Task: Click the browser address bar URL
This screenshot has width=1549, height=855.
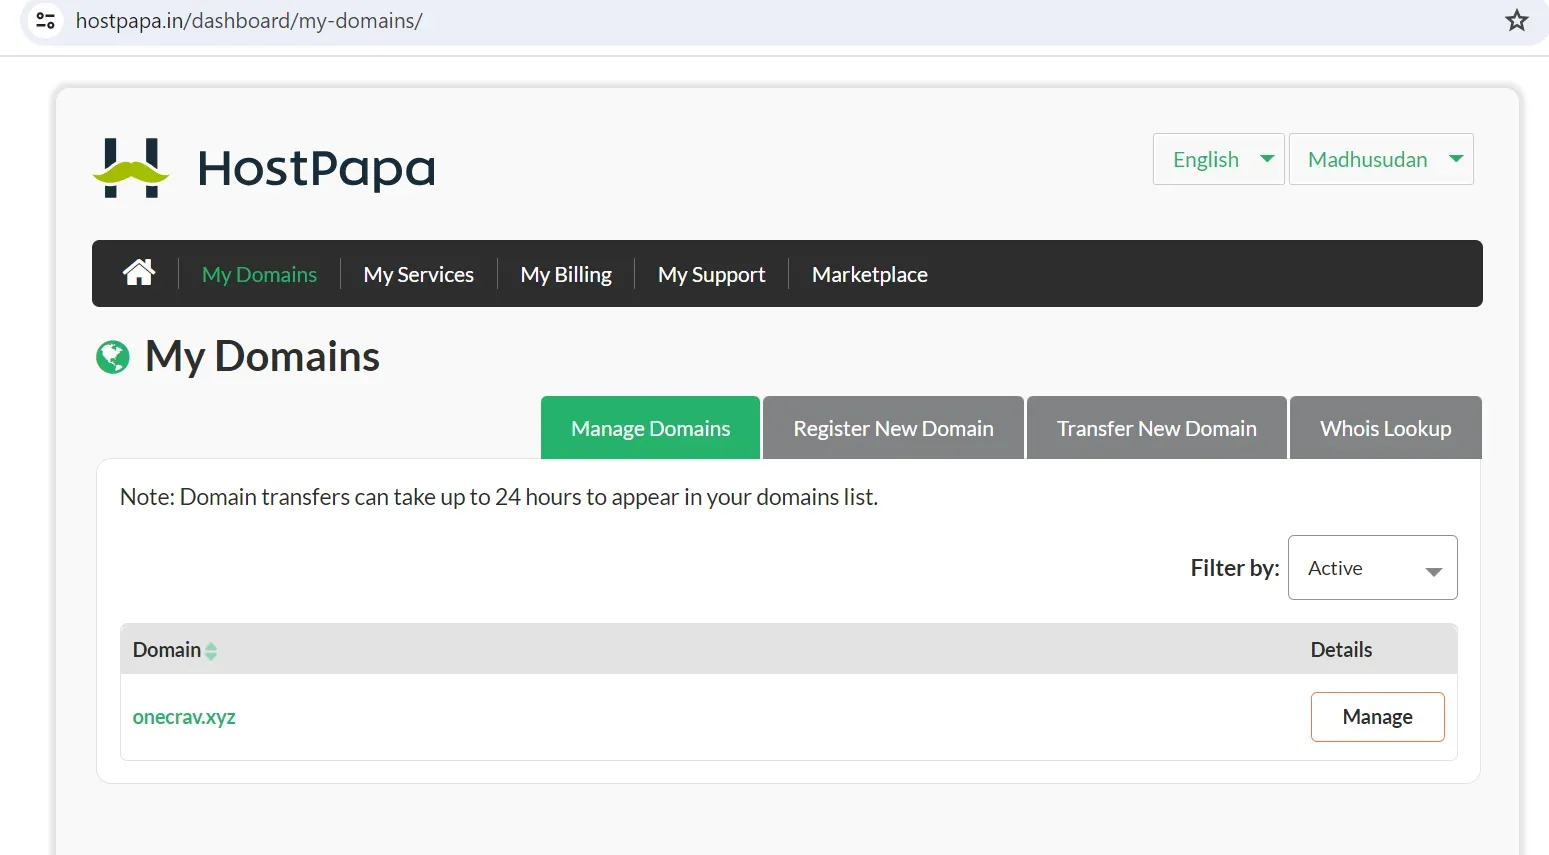Action: (249, 21)
